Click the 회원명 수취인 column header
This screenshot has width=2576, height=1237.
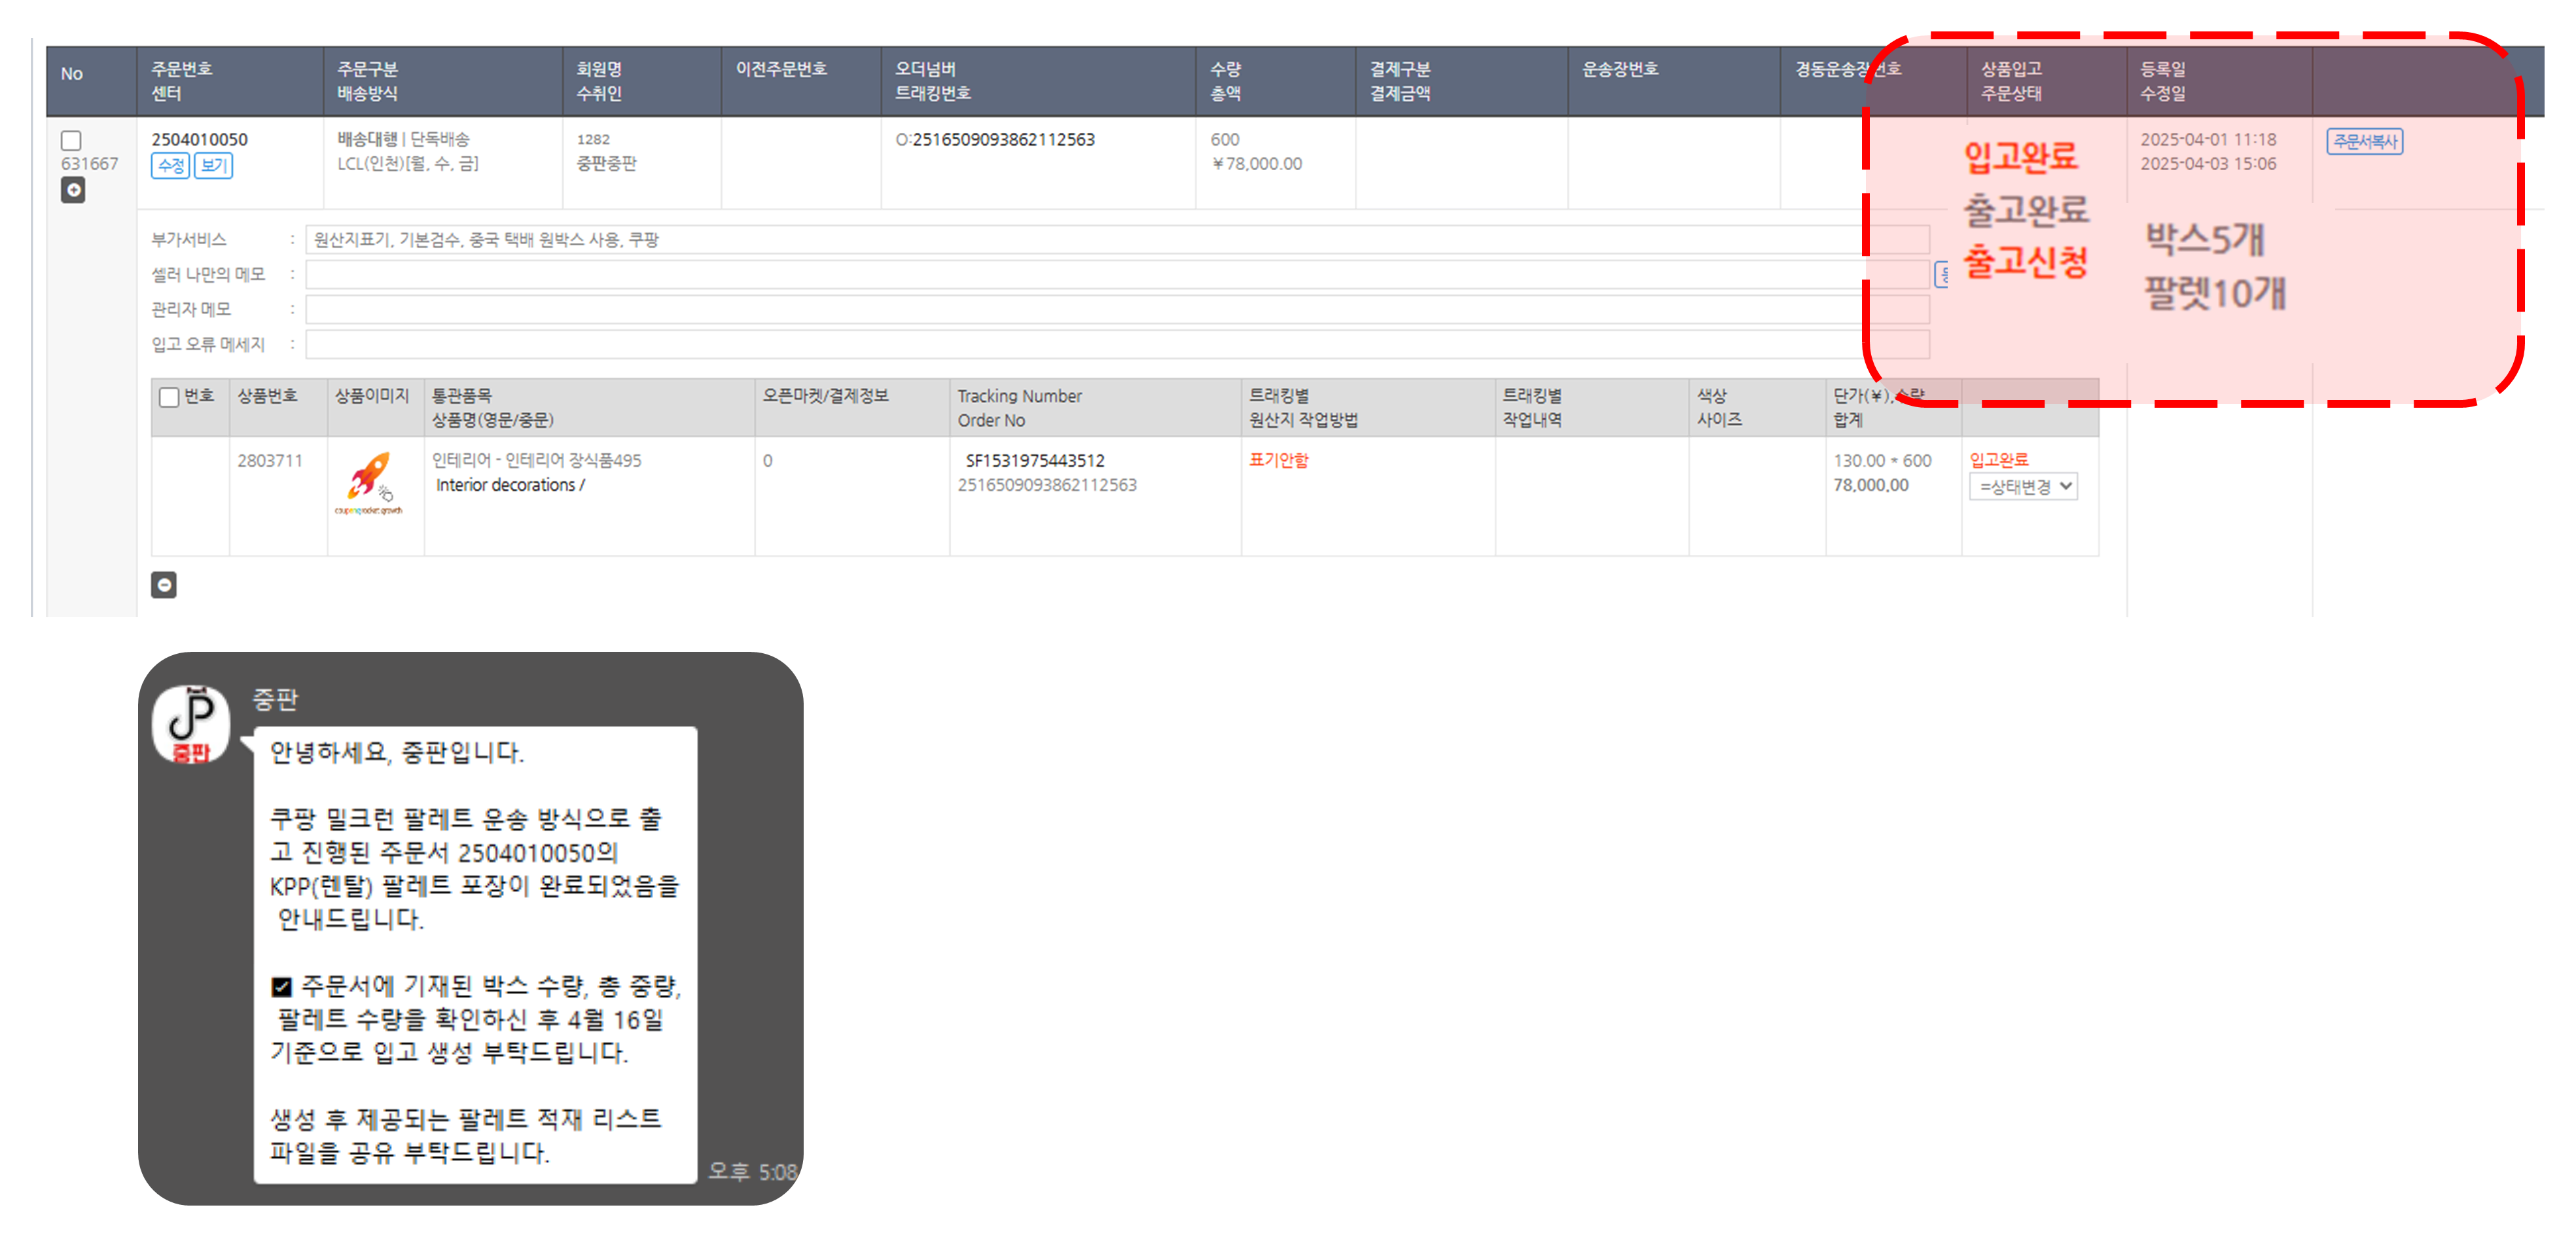pyautogui.click(x=642, y=81)
